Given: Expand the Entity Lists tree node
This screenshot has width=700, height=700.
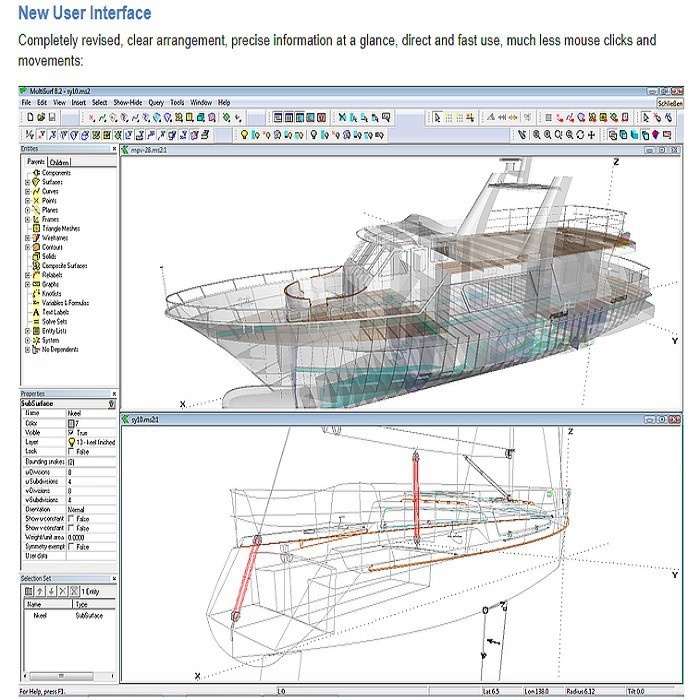Looking at the screenshot, I should click(28, 331).
